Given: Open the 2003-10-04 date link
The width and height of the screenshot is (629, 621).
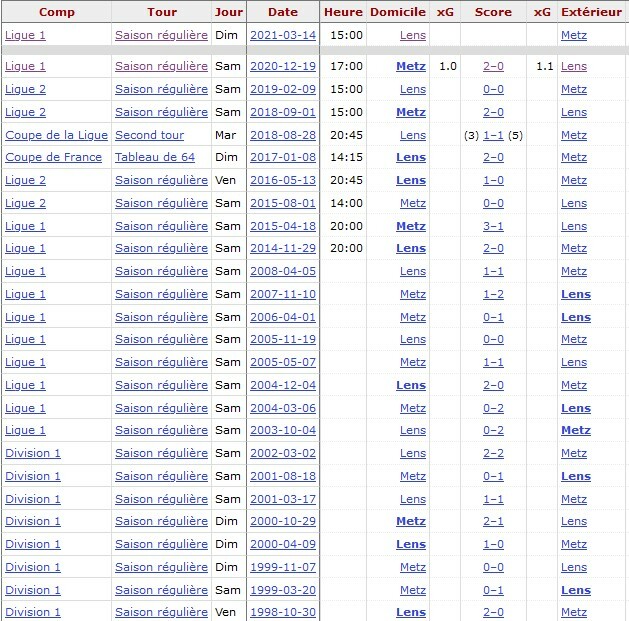Looking at the screenshot, I should click(x=283, y=430).
